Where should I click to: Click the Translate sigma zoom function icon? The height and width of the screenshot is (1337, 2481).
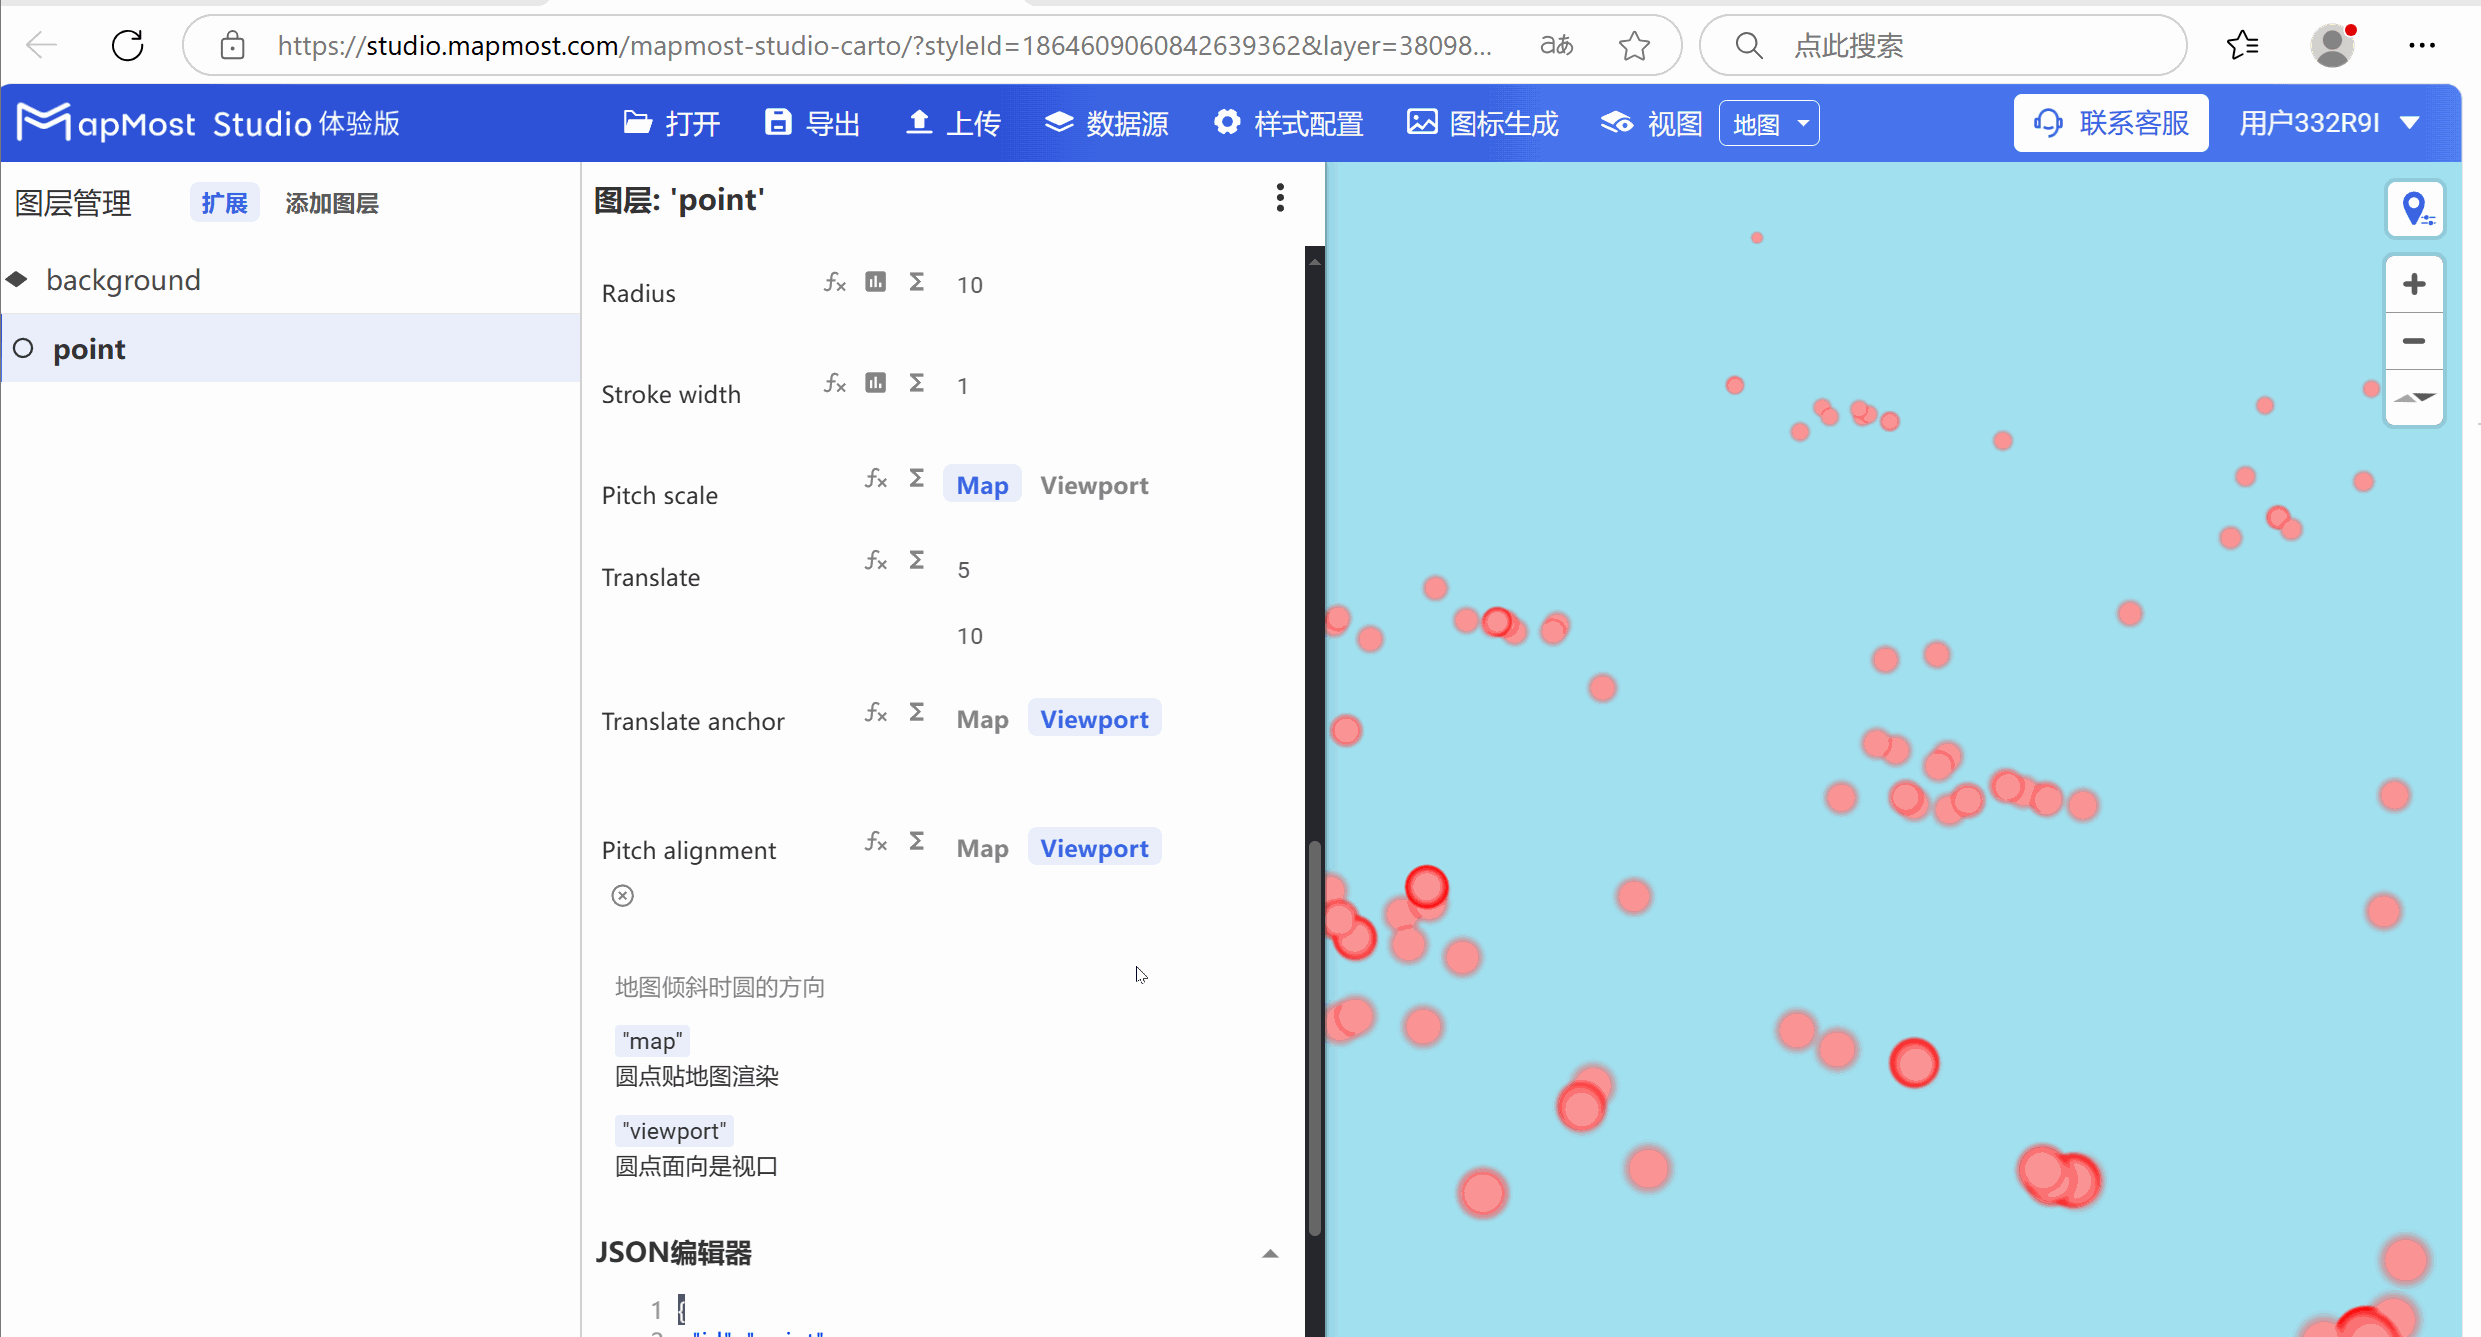tap(916, 560)
